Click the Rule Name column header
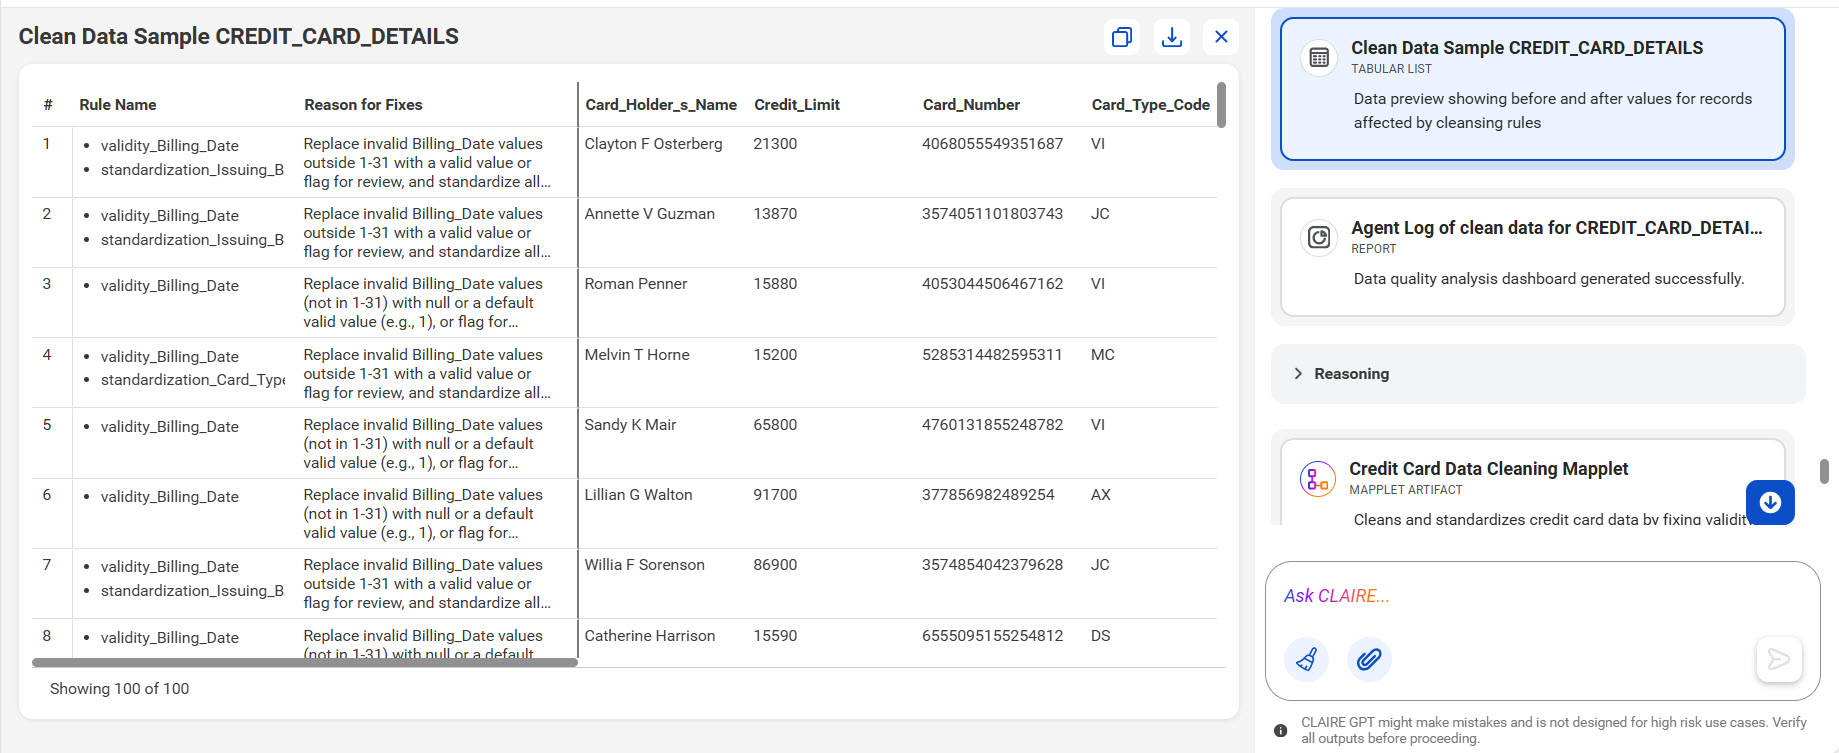The image size is (1839, 753). 118,105
